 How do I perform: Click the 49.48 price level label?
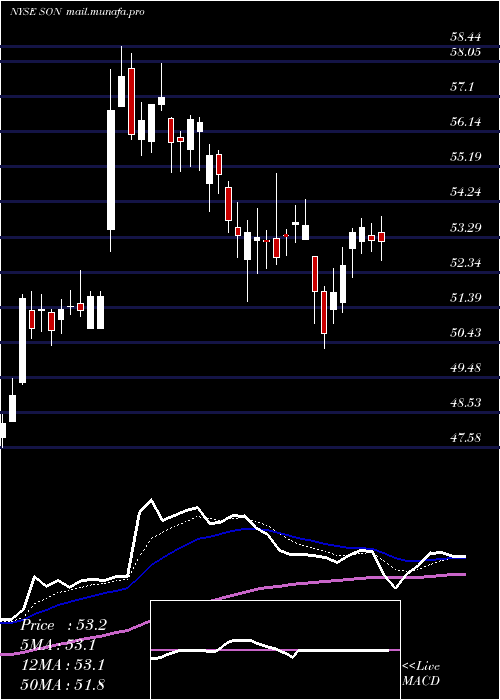click(x=465, y=368)
